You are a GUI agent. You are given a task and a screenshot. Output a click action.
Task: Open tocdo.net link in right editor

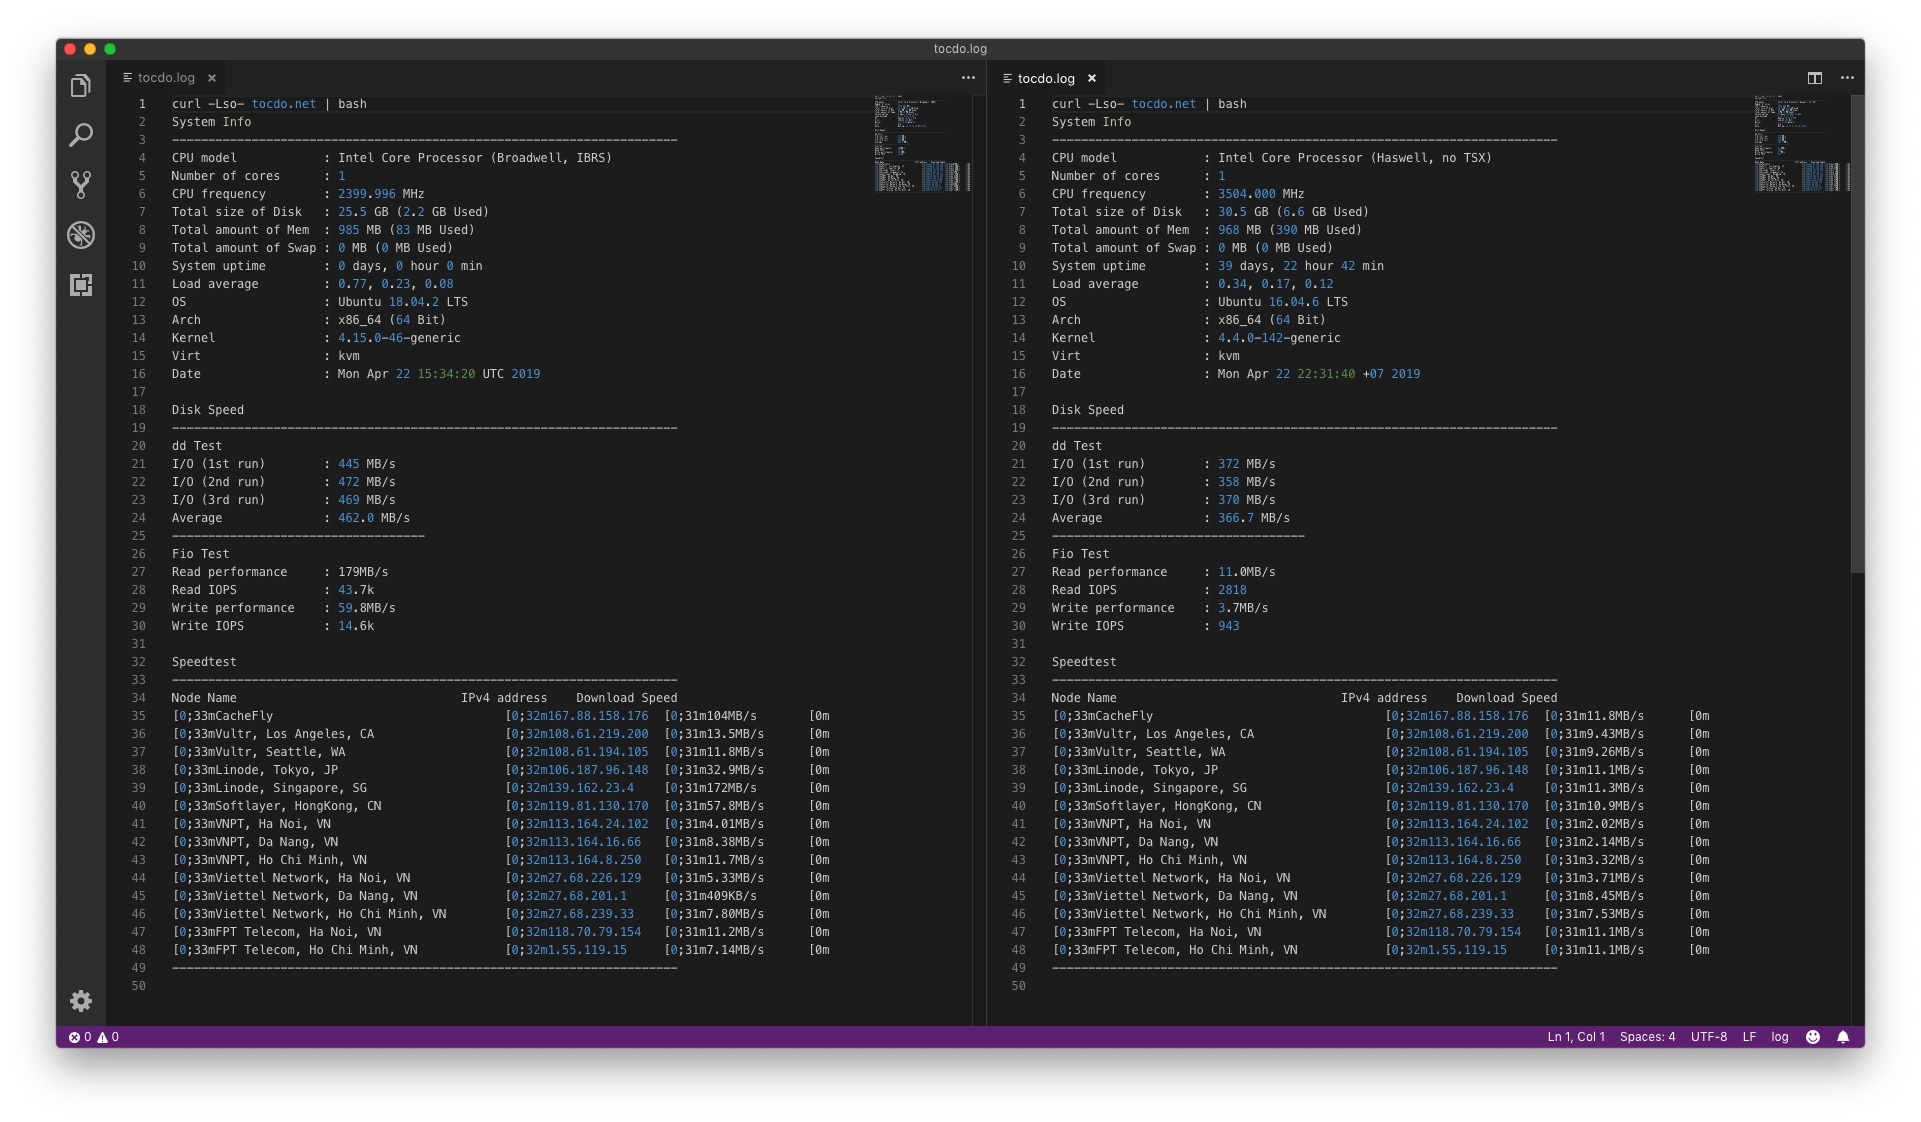[1164, 104]
